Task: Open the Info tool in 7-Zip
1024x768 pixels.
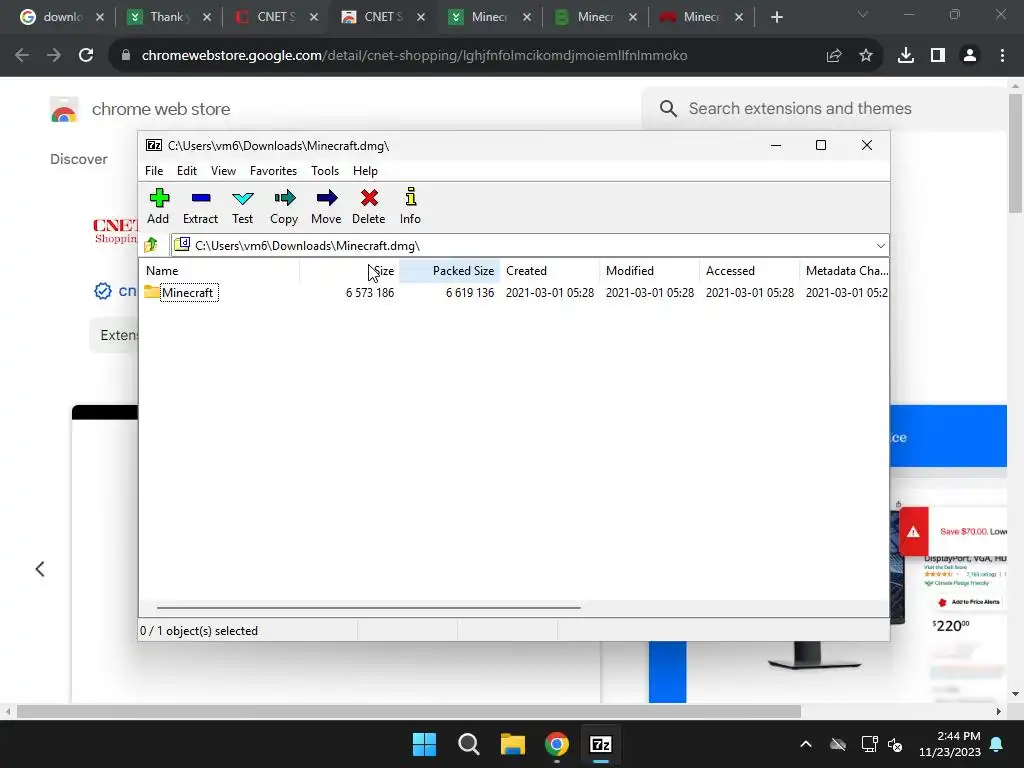Action: click(410, 206)
